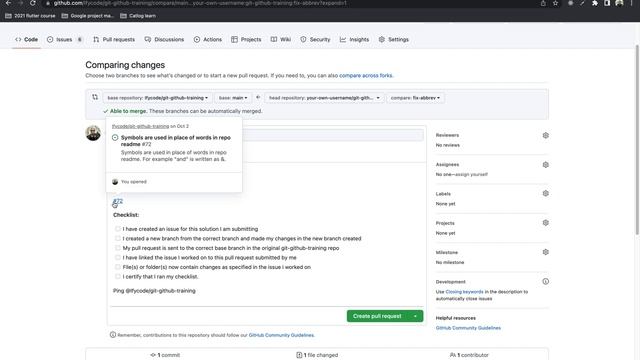Click the open issue icon in hovercard

tap(115, 138)
